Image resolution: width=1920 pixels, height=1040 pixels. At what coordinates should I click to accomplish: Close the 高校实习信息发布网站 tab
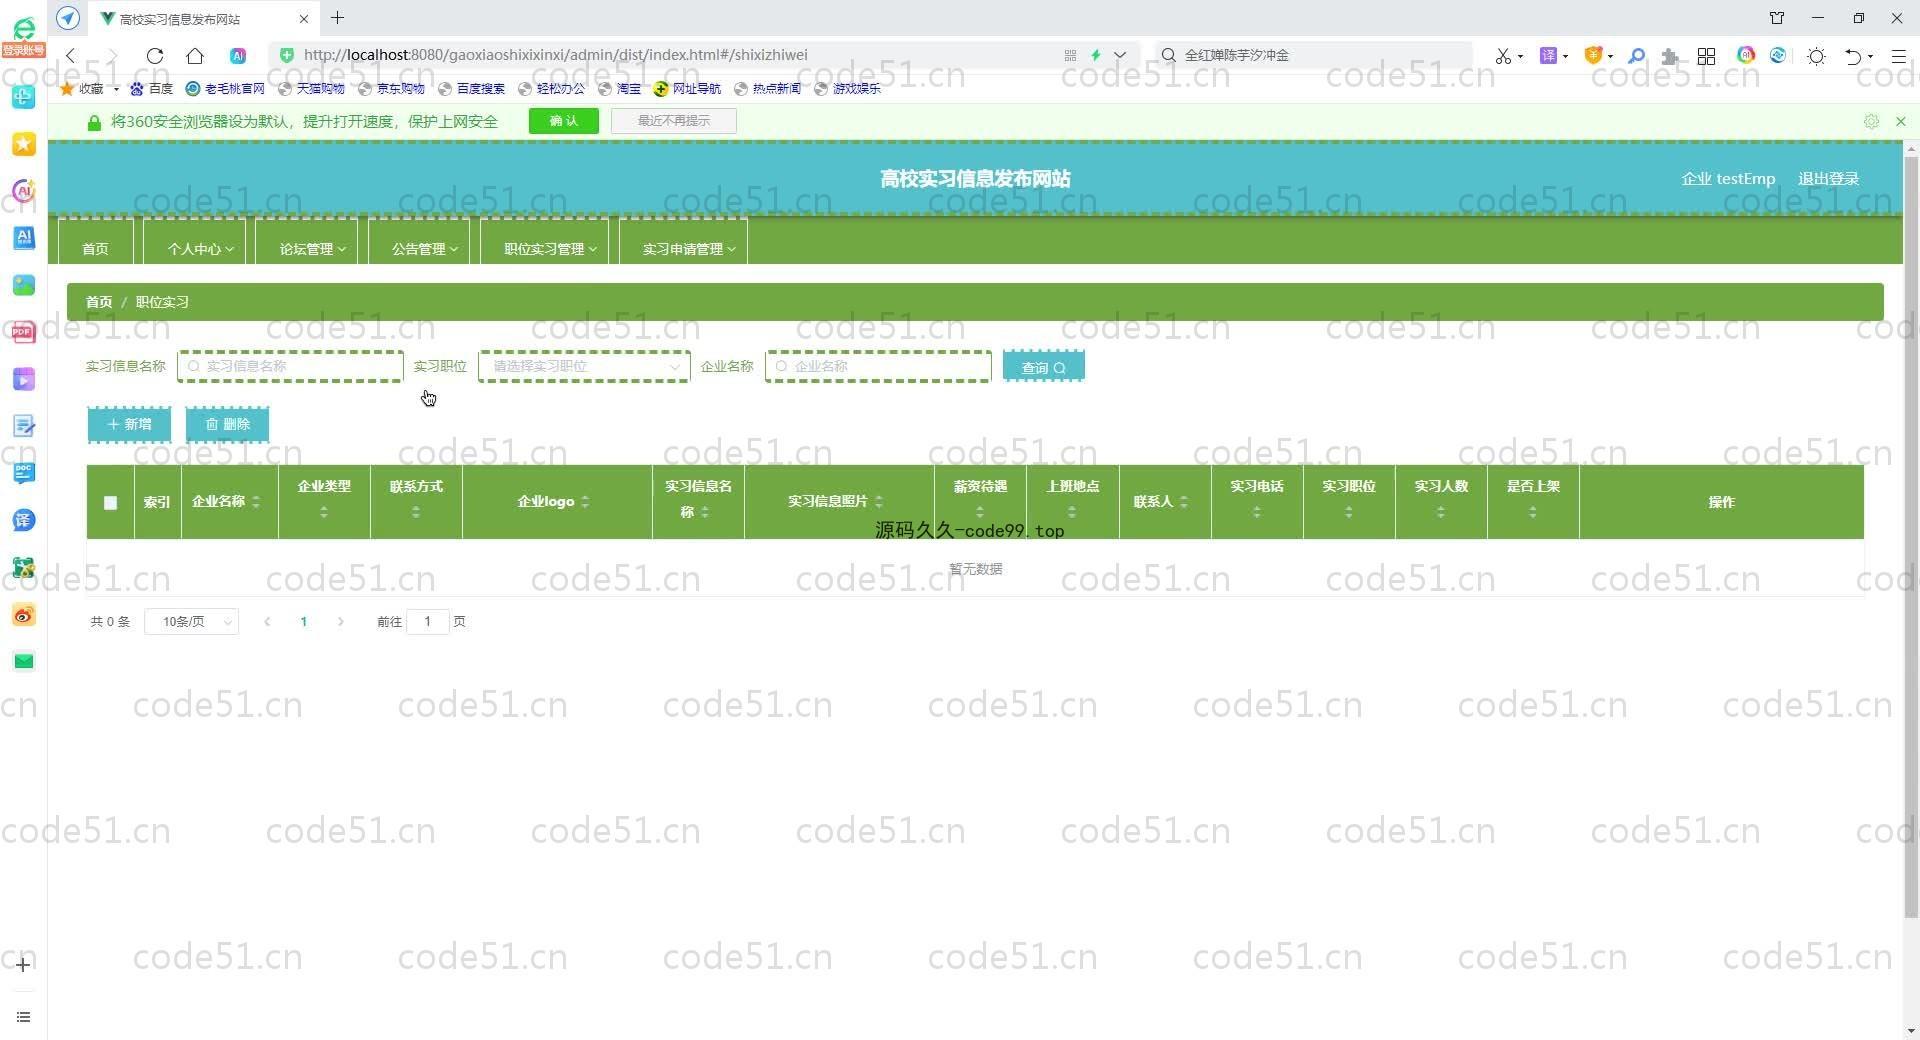coord(304,19)
